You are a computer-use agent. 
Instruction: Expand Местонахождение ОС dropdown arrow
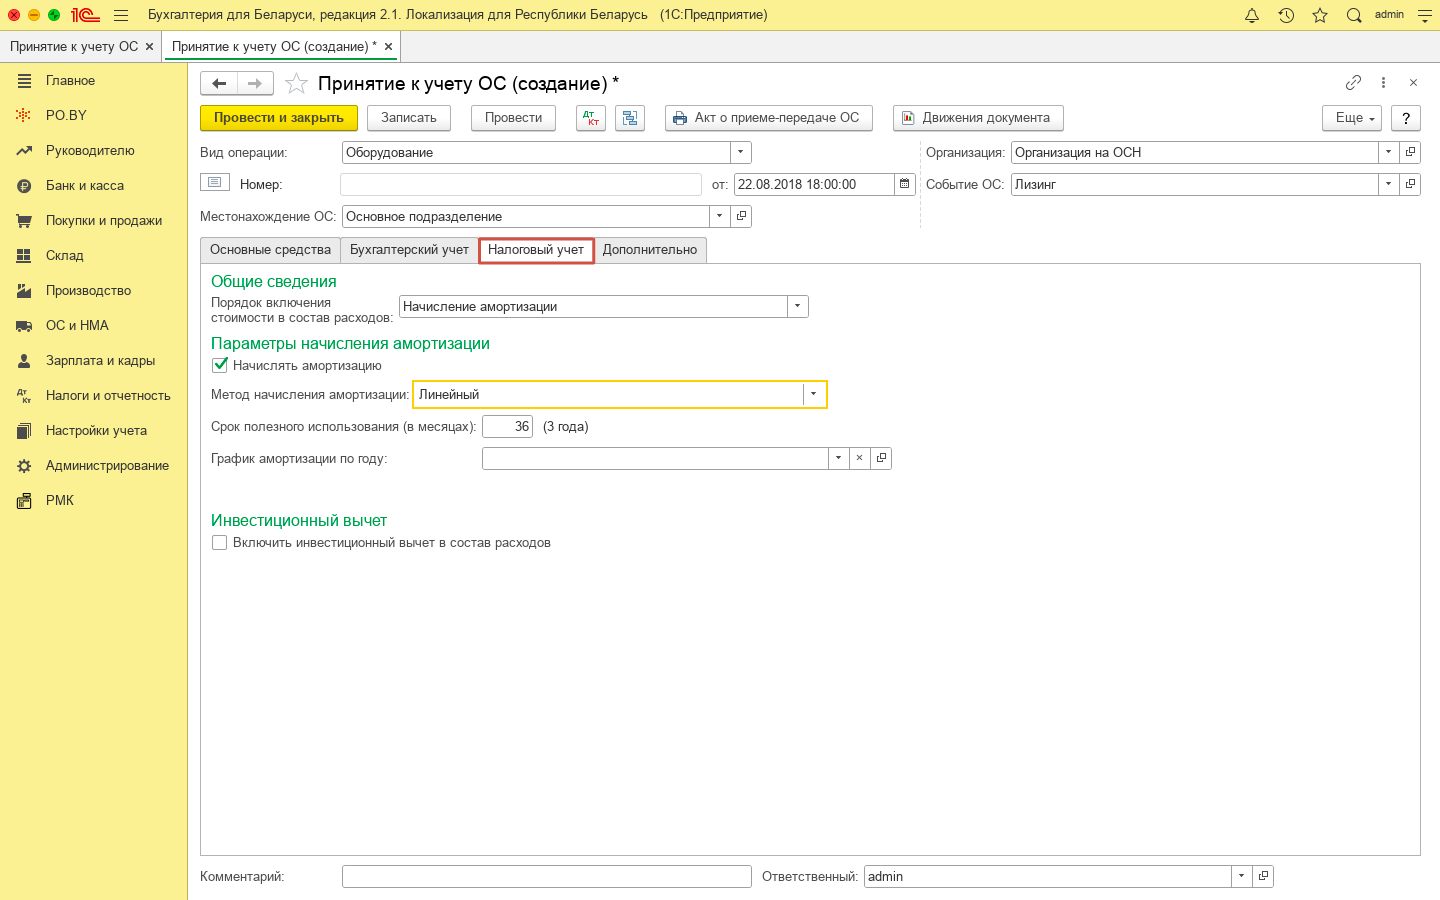pyautogui.click(x=719, y=216)
